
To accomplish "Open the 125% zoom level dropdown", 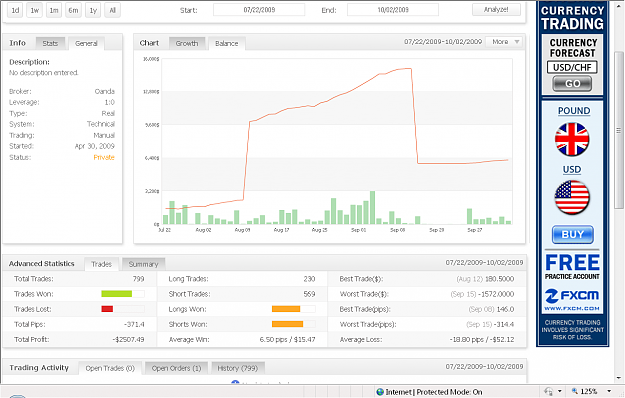I will click(609, 392).
